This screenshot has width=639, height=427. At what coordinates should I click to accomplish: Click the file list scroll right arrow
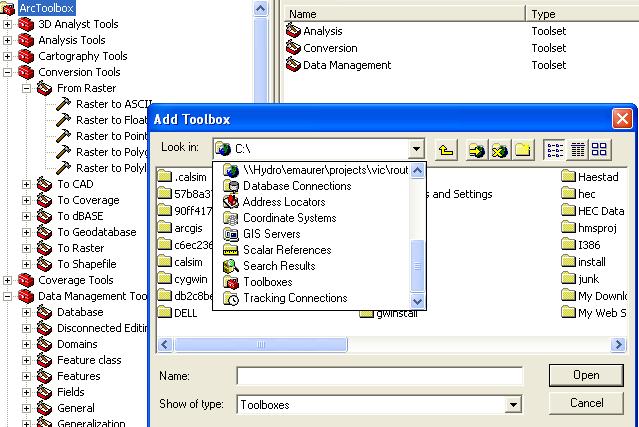618,345
